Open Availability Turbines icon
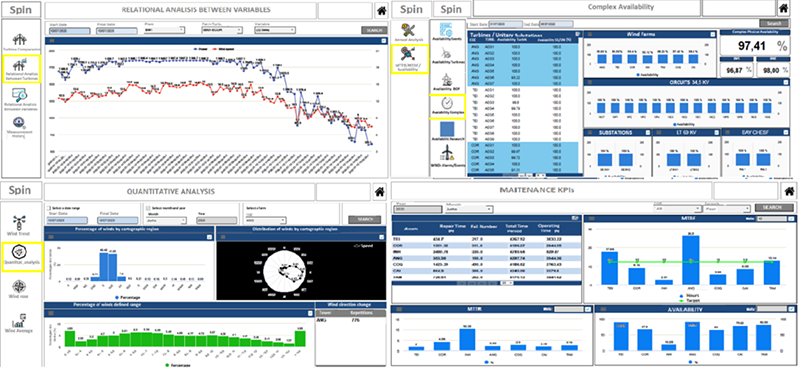The height and width of the screenshot is (368, 800). point(447,52)
